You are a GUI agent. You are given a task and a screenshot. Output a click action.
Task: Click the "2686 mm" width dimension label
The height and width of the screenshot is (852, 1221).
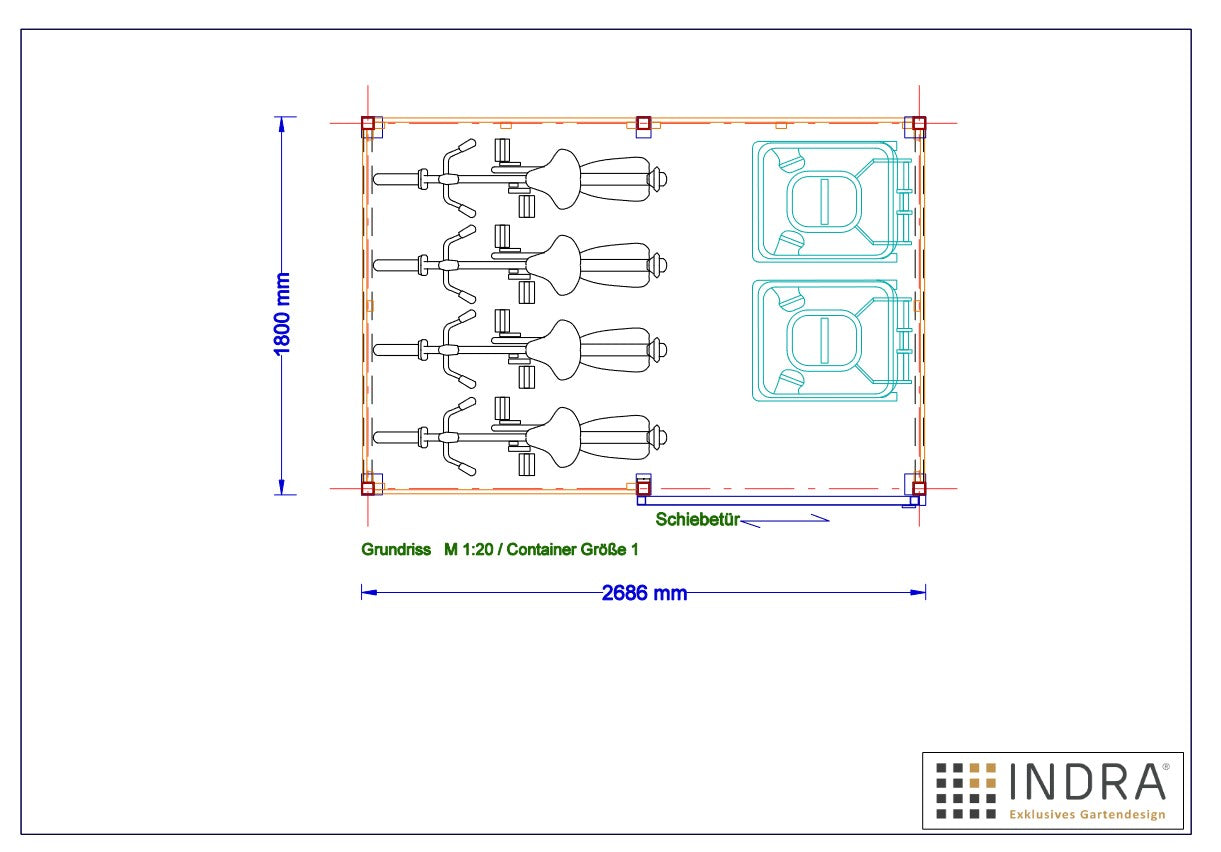(x=644, y=593)
